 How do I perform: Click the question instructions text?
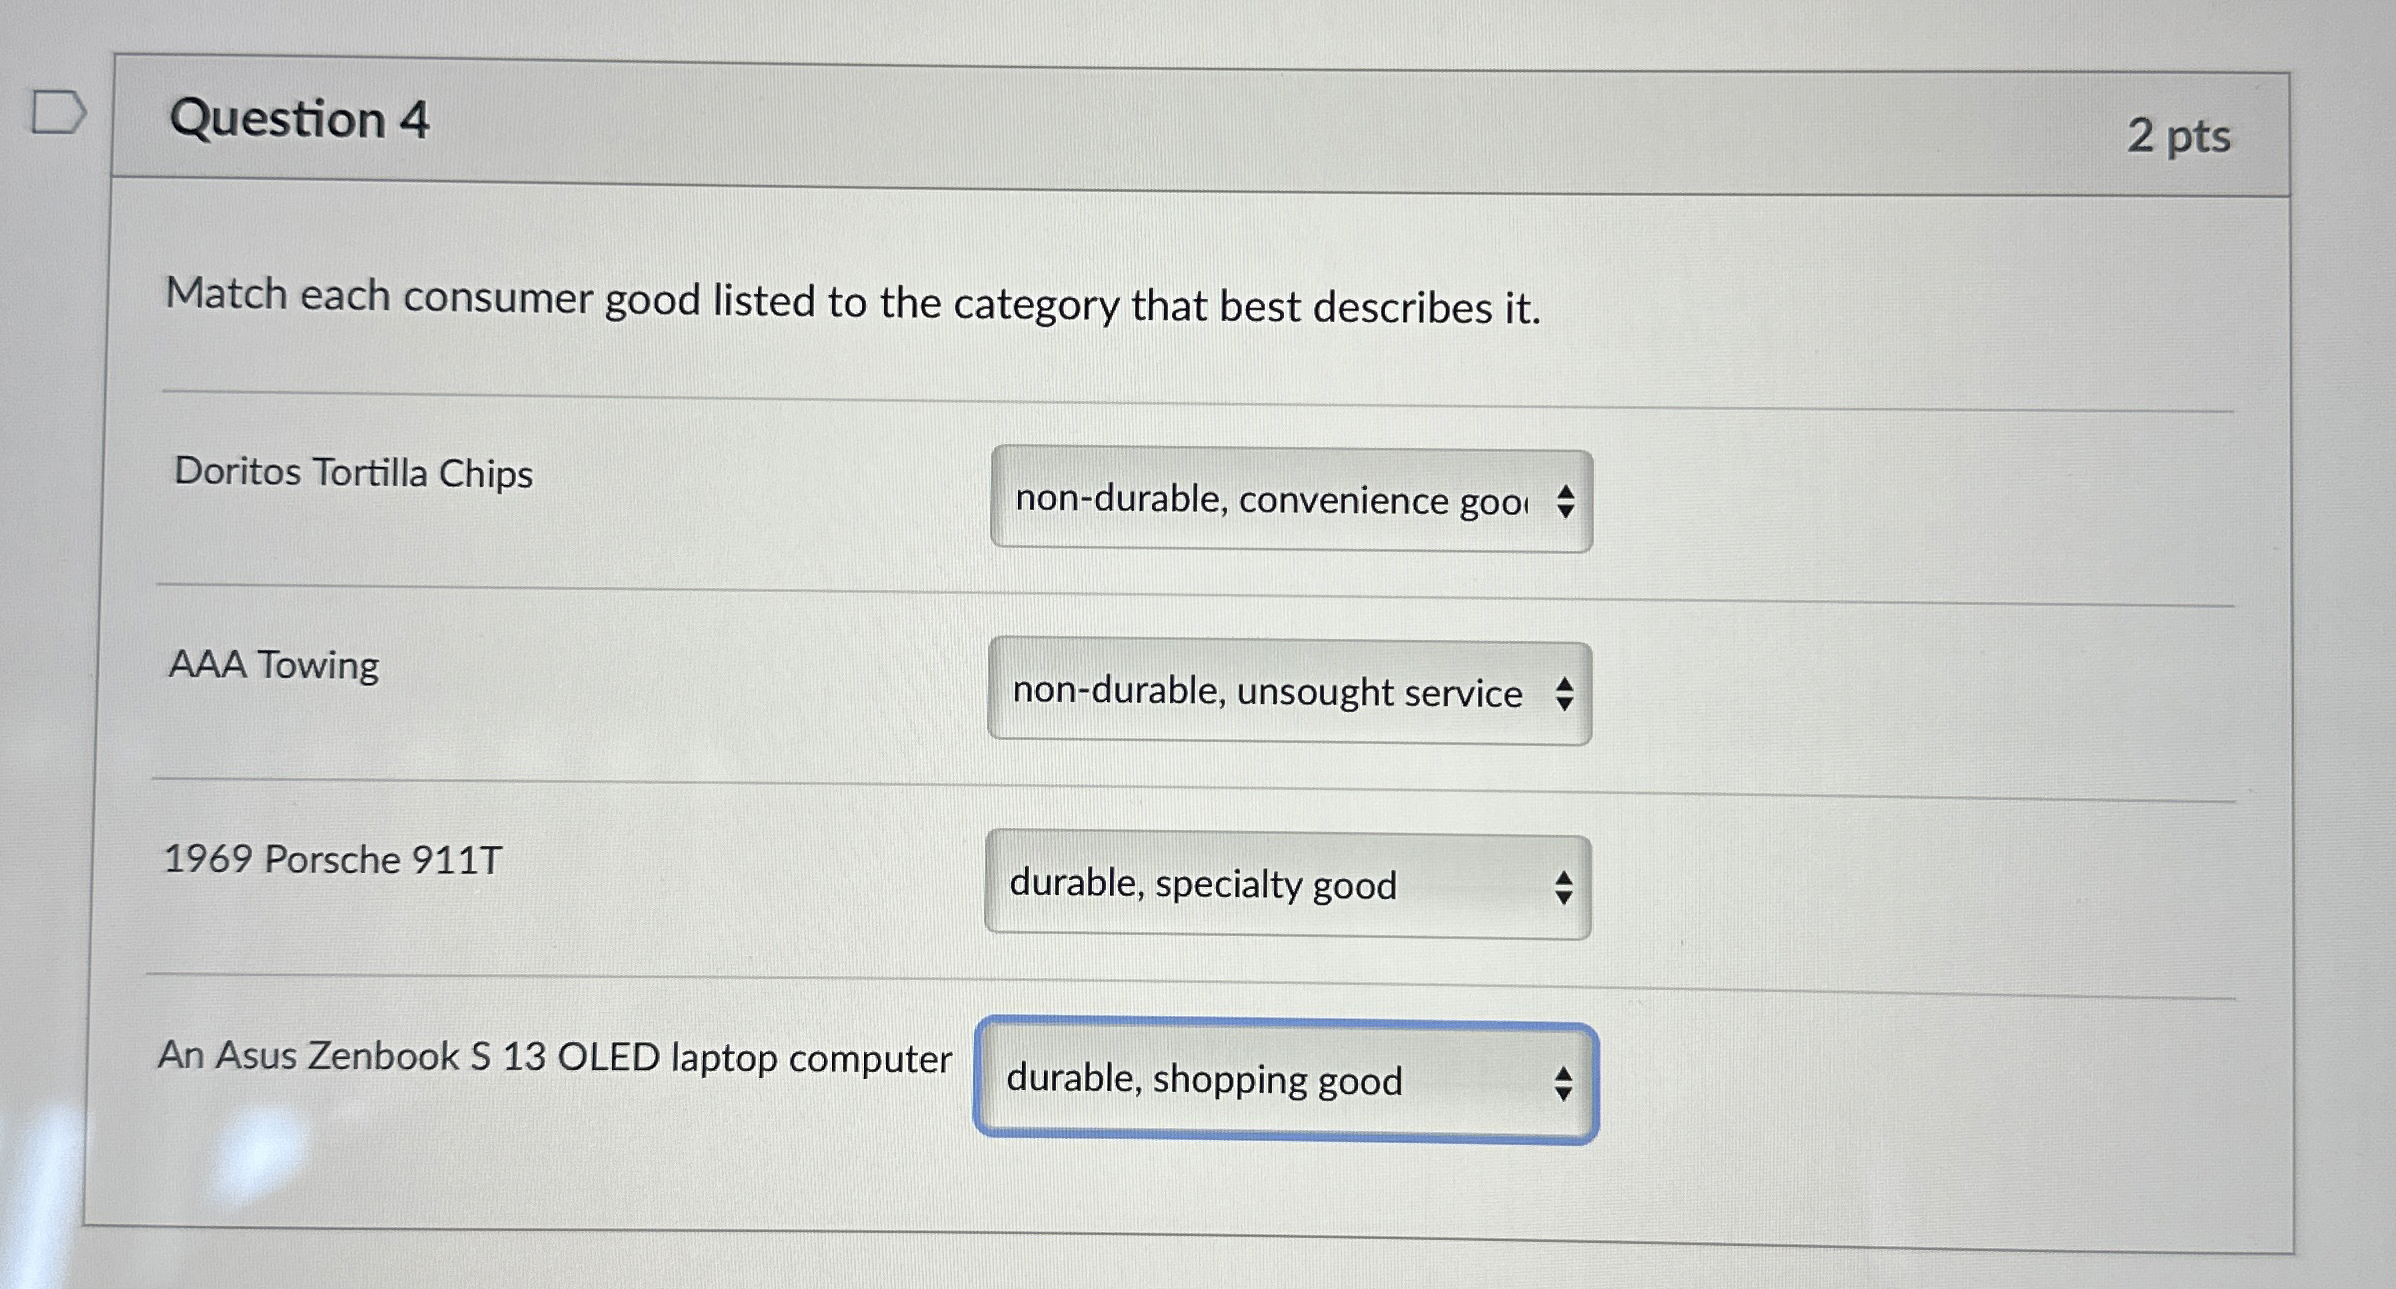coord(852,302)
